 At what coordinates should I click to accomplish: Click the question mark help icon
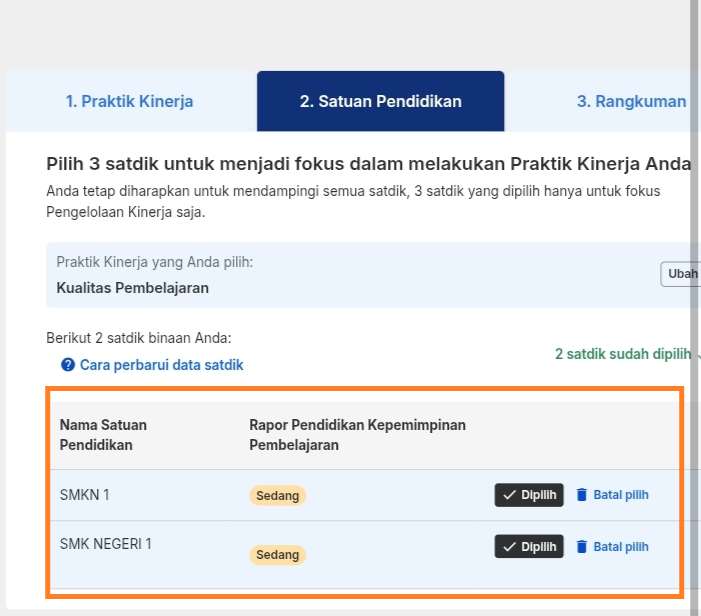click(68, 365)
